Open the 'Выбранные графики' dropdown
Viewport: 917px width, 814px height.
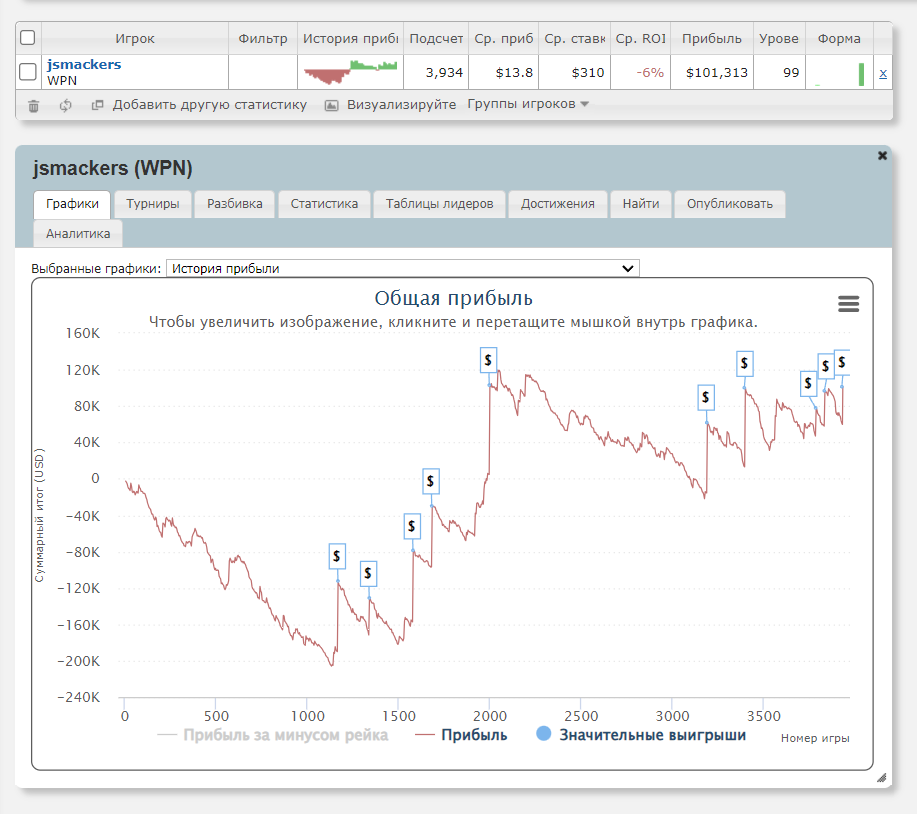(x=402, y=268)
